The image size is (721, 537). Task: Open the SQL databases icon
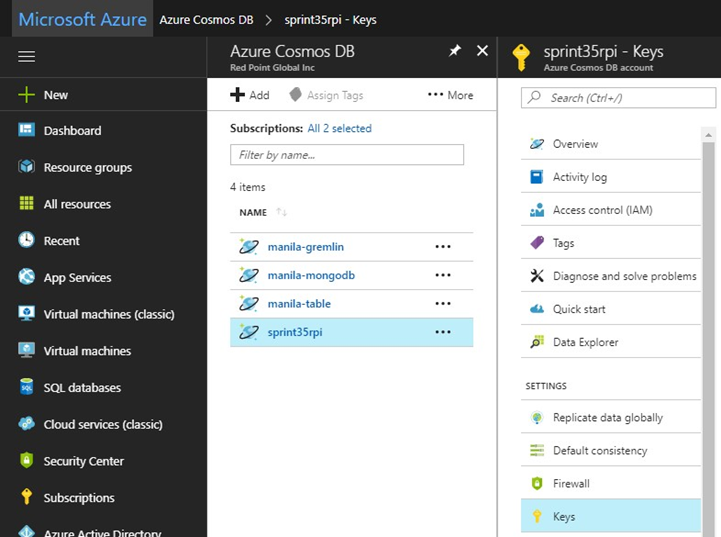pos(27,387)
